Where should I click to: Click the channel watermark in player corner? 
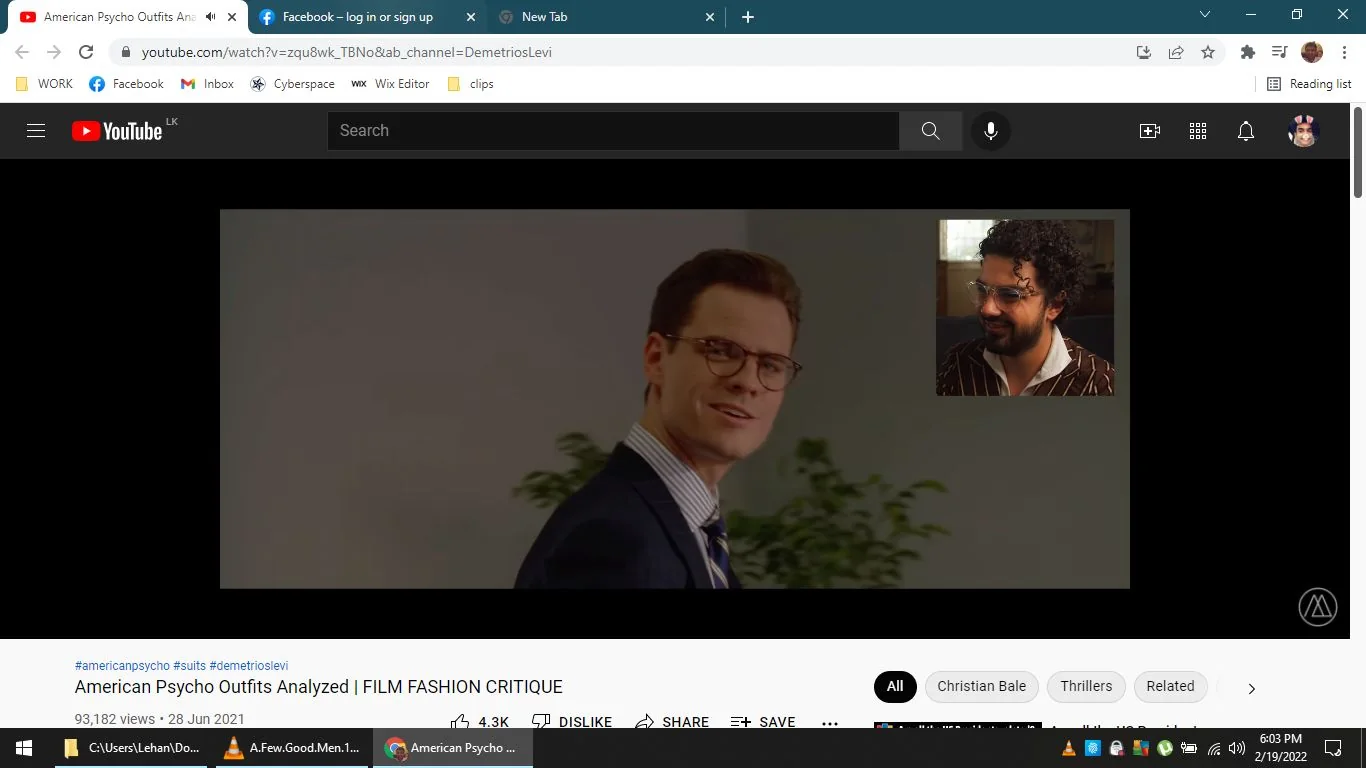[x=1318, y=607]
